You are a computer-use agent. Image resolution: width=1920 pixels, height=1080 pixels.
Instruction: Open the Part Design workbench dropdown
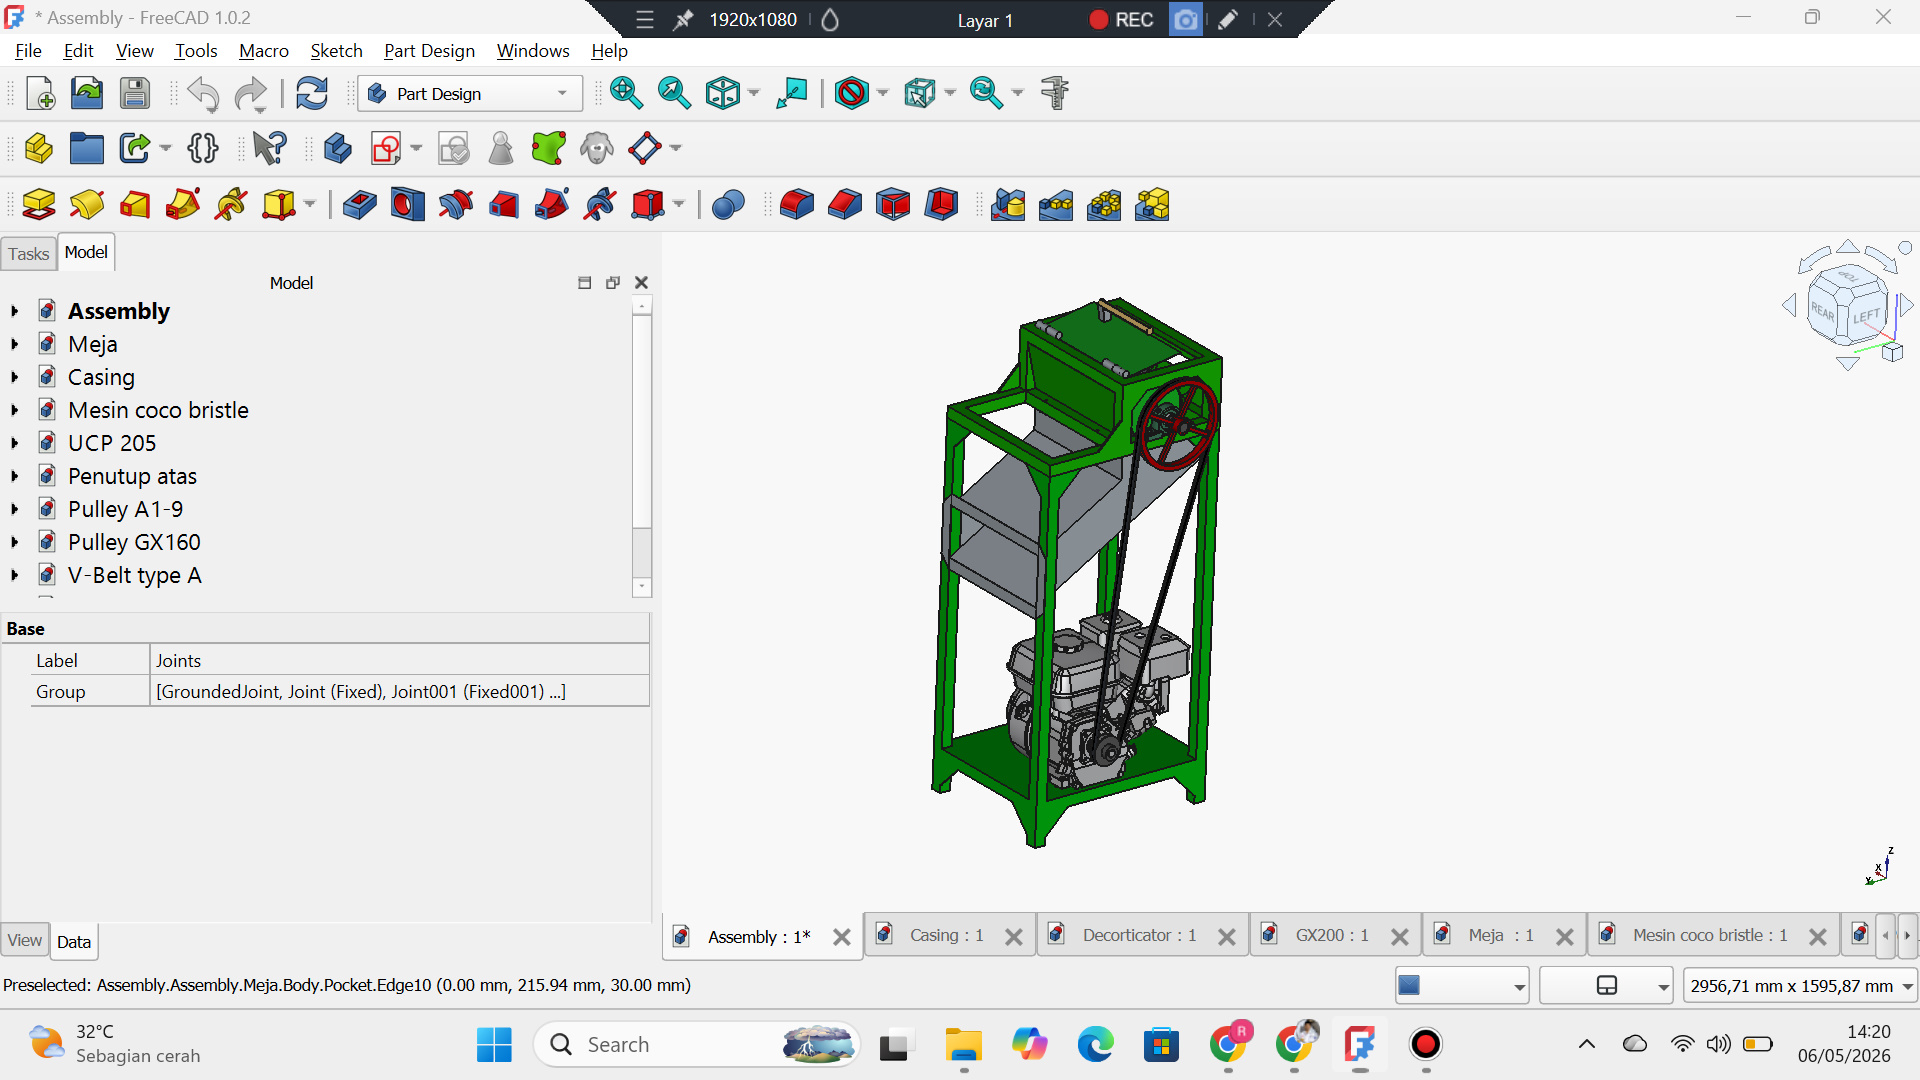click(x=470, y=93)
